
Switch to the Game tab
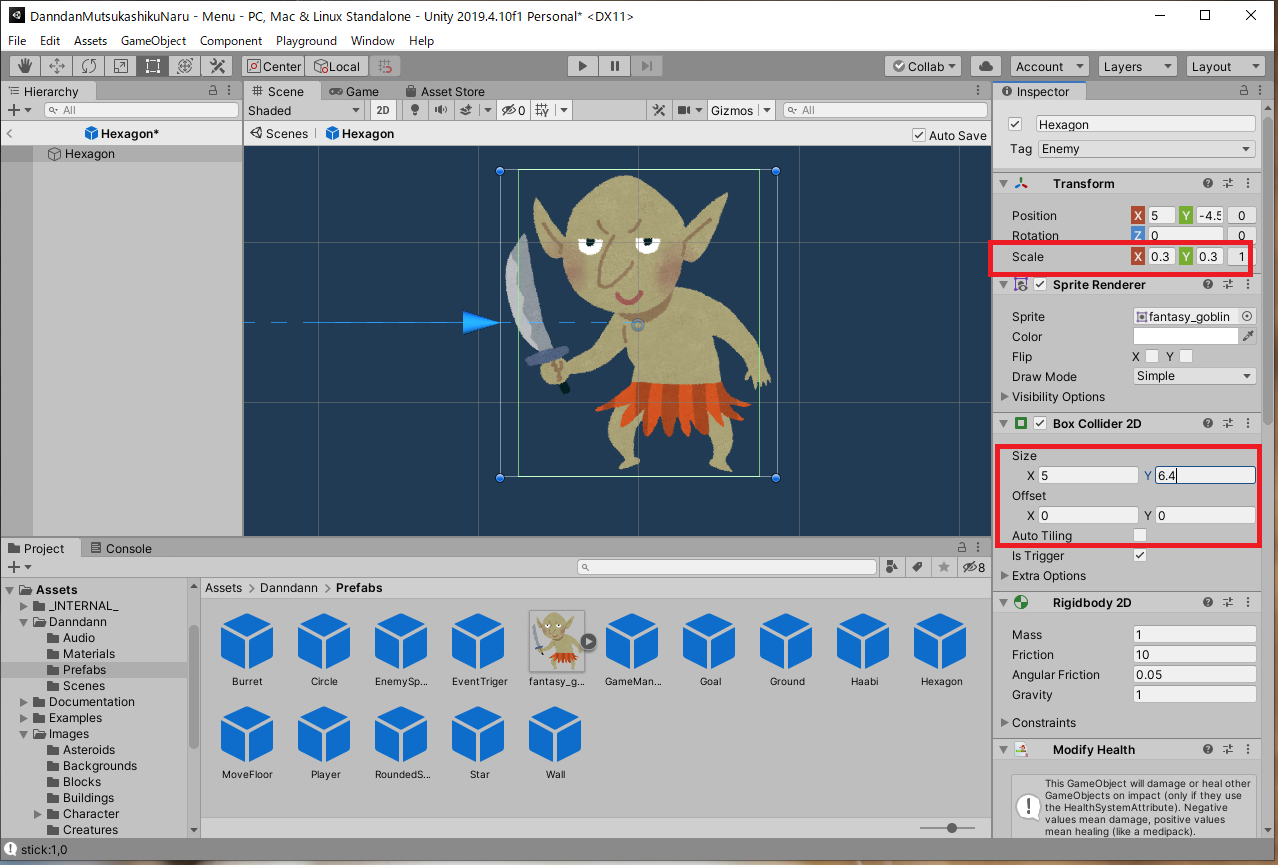[x=354, y=91]
